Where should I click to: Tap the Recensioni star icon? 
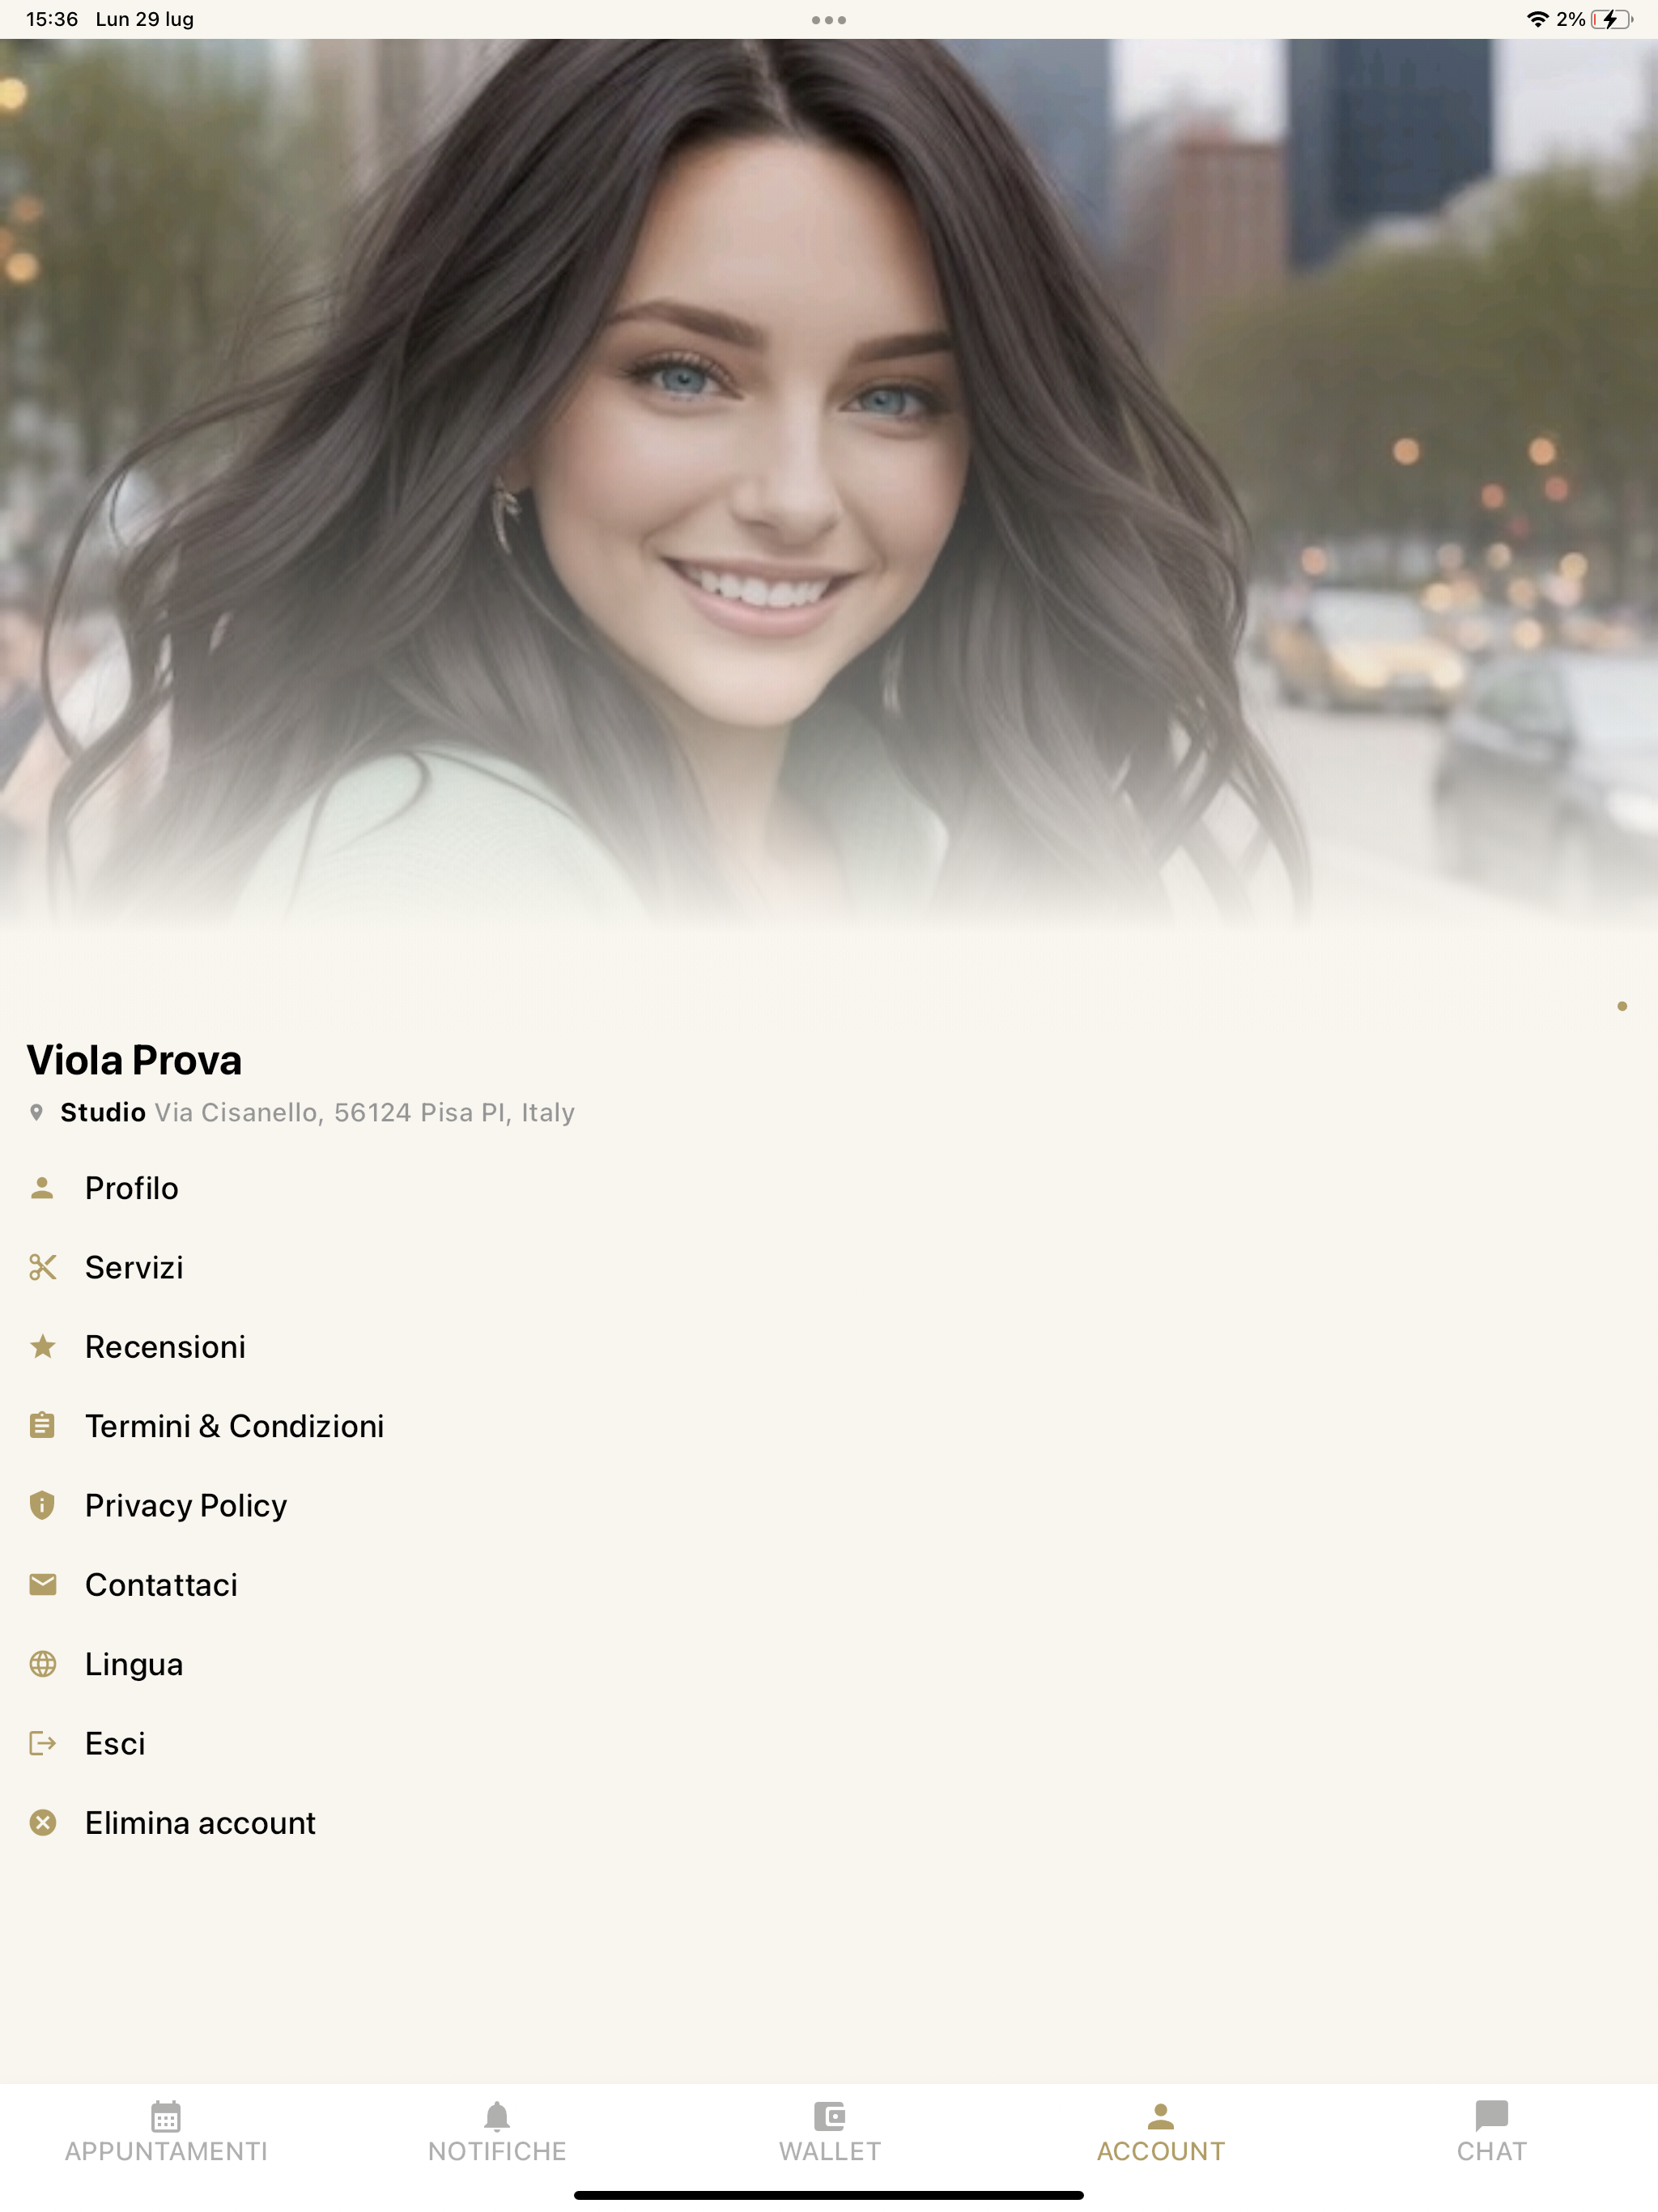point(42,1346)
